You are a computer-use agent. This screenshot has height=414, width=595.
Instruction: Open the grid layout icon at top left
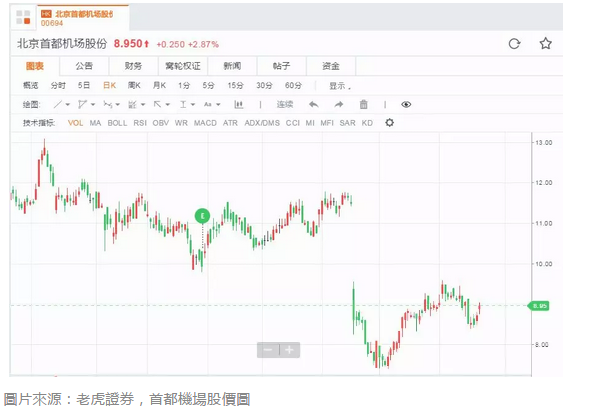click(x=23, y=17)
